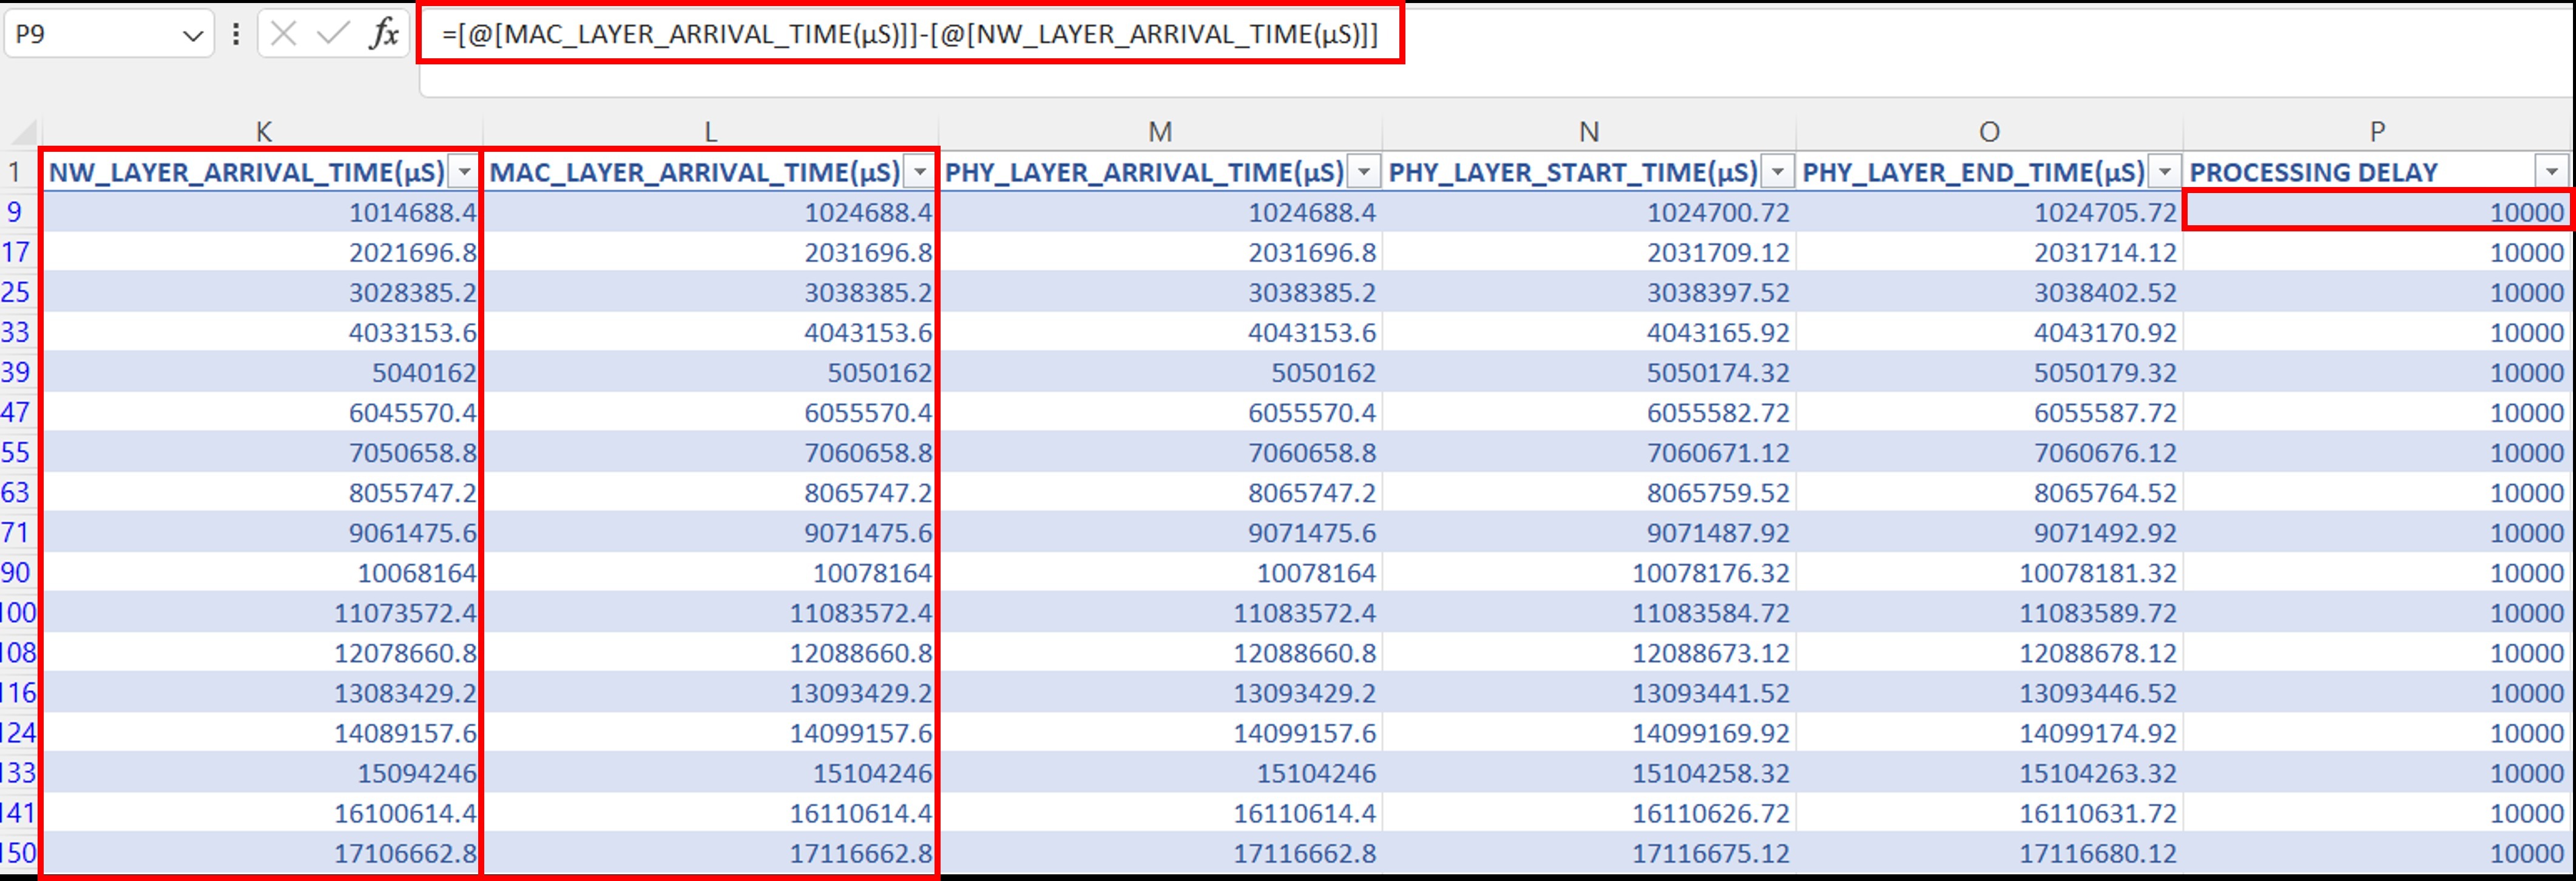Viewport: 2576px width, 881px height.
Task: Click cell with value 11083584.72
Action: coord(1589,612)
